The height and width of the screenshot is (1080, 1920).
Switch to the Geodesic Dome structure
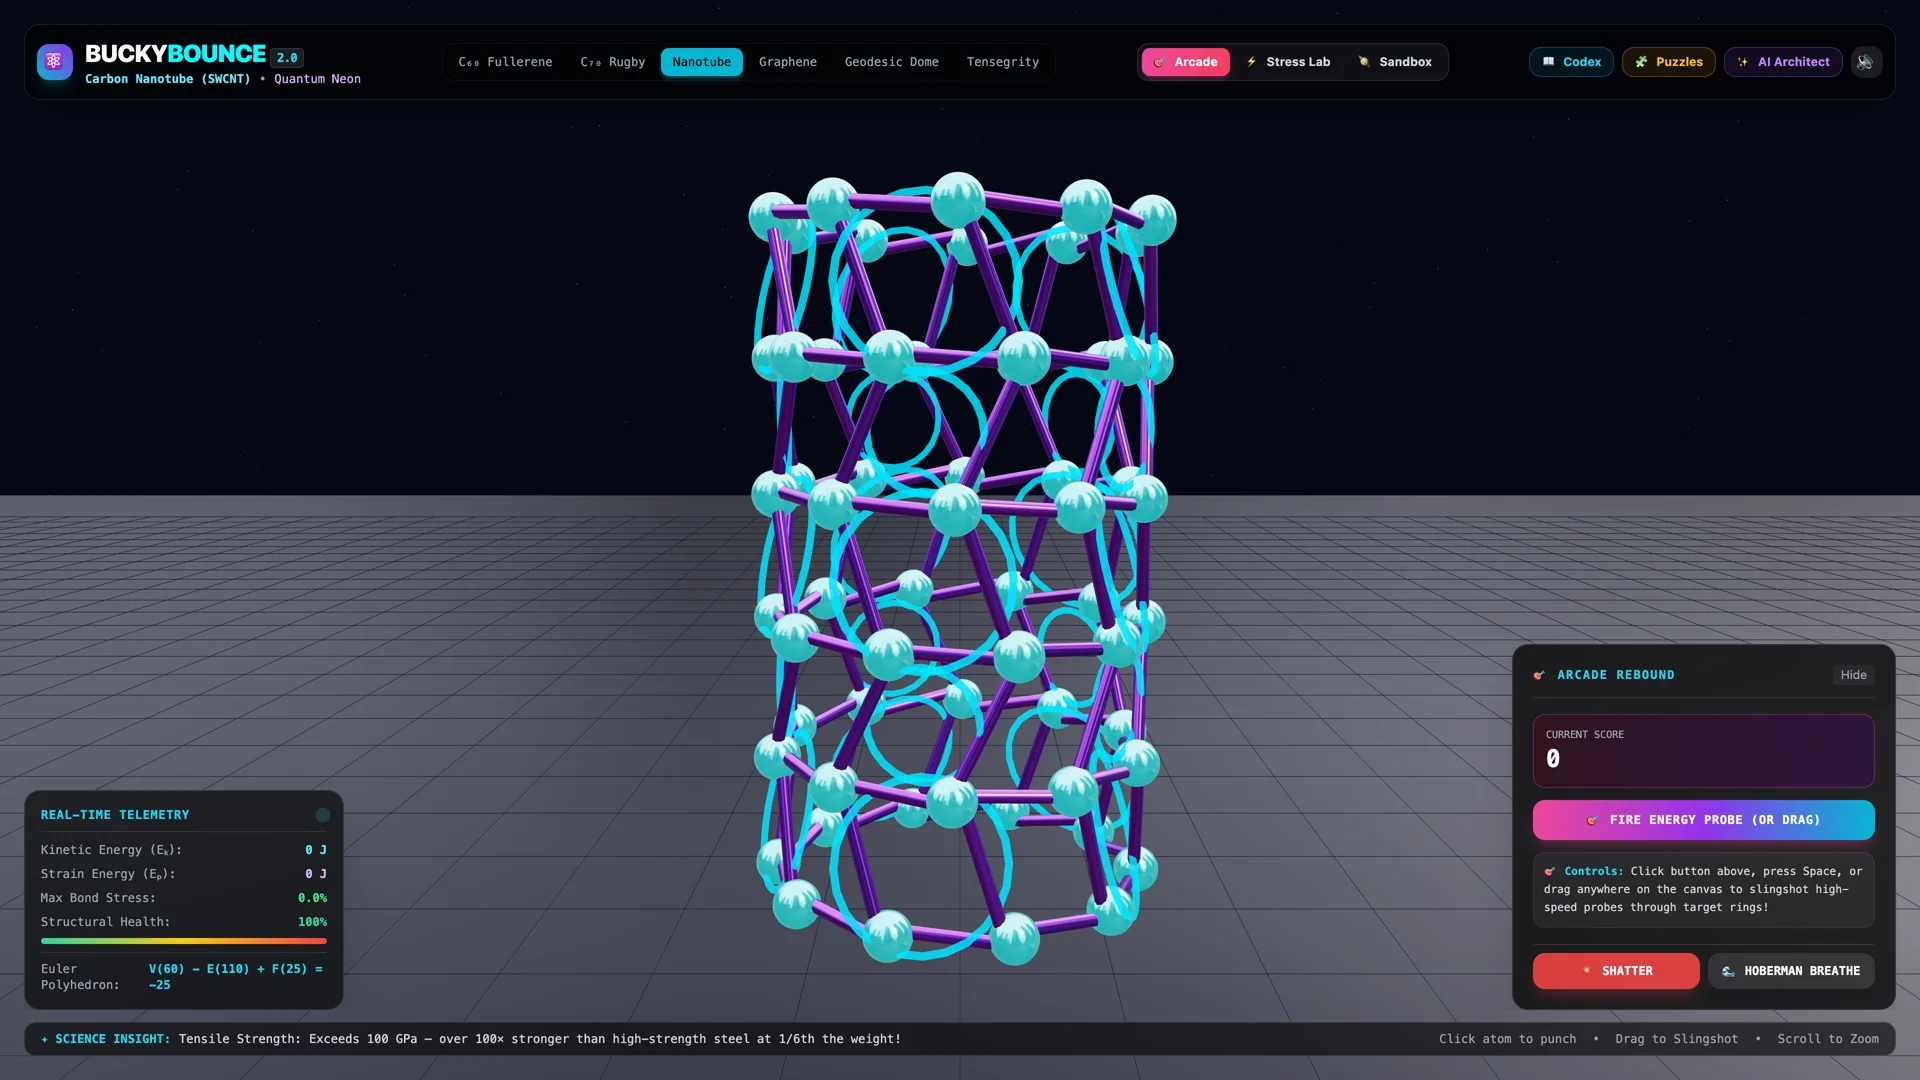[892, 62]
